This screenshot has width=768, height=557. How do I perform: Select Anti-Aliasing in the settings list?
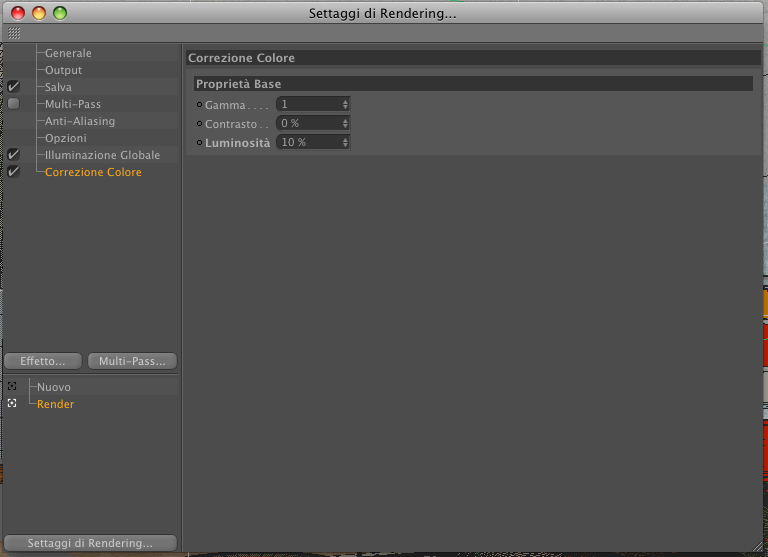pyautogui.click(x=80, y=121)
